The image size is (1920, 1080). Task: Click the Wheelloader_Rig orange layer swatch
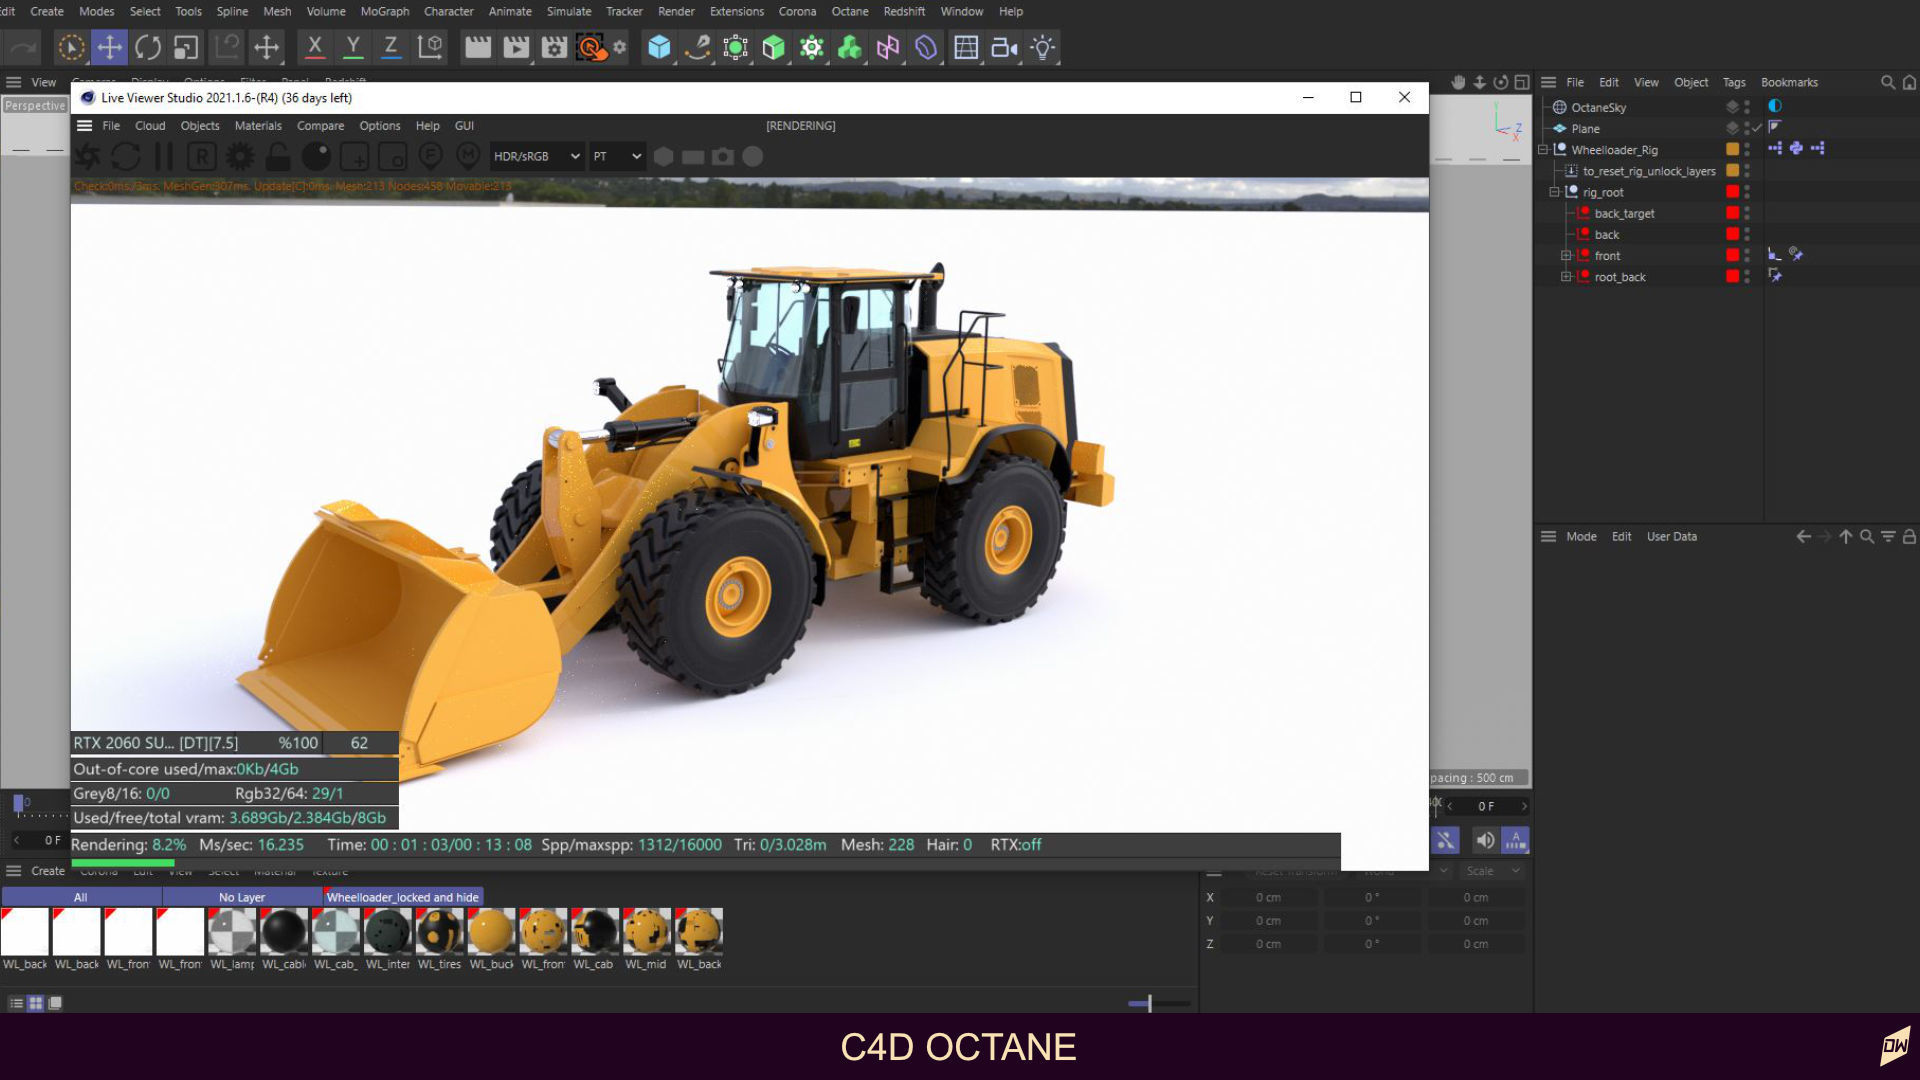click(x=1733, y=149)
